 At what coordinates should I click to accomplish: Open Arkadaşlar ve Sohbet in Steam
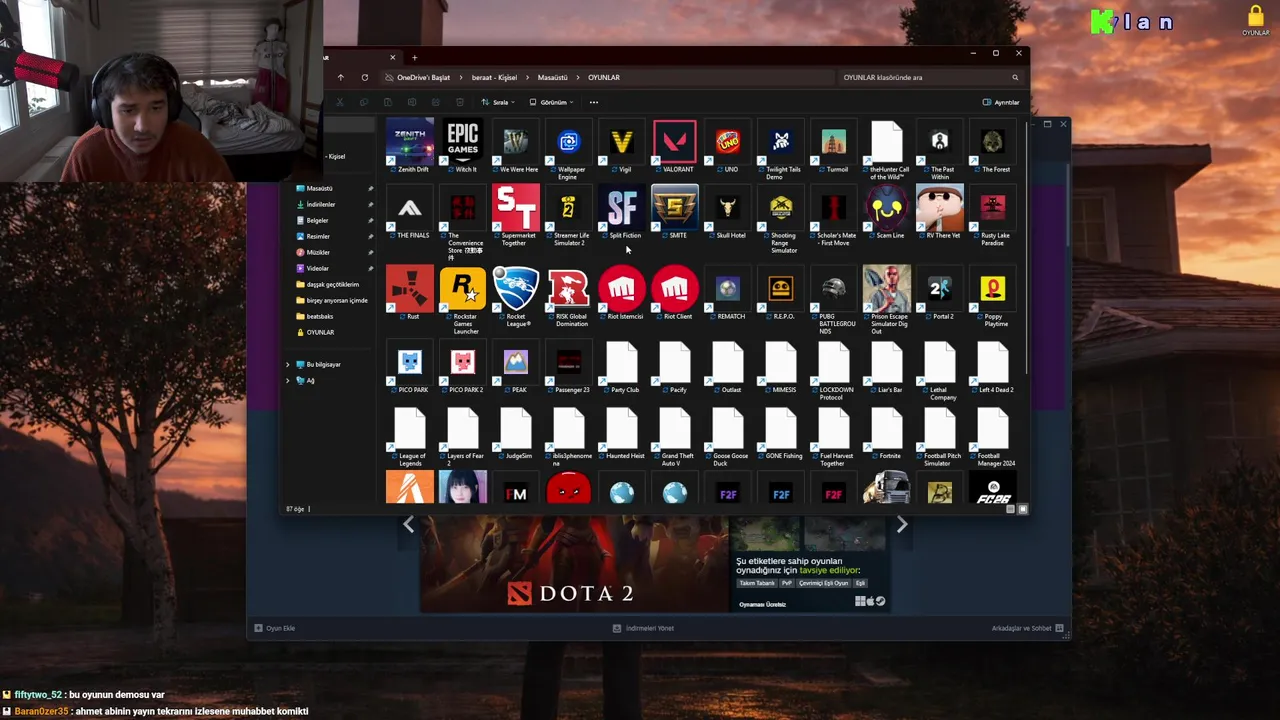click(1027, 628)
